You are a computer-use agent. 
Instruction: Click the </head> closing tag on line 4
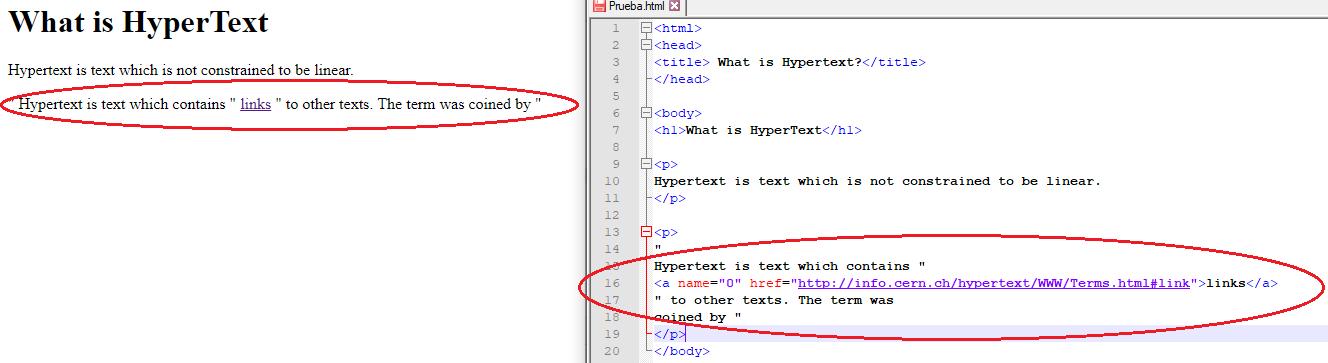click(x=682, y=79)
